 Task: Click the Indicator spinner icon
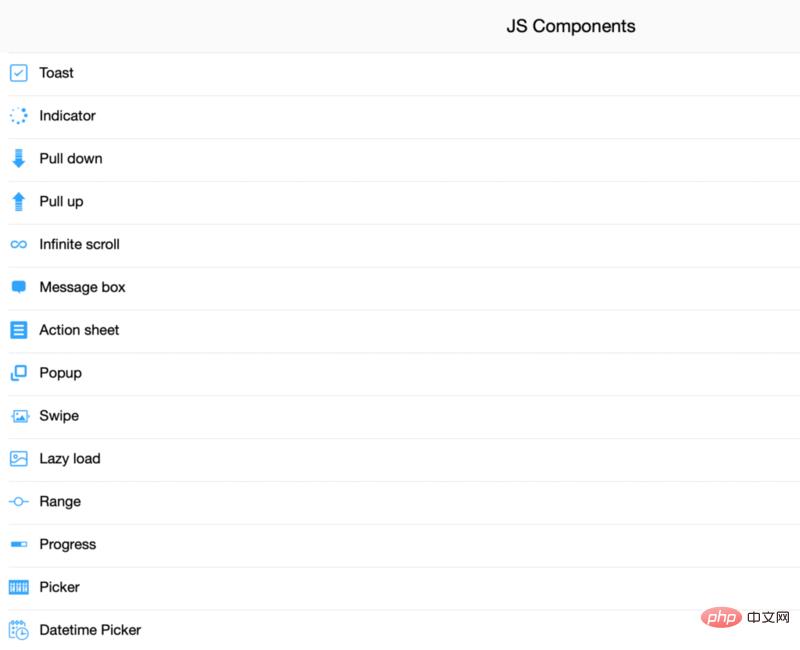click(18, 116)
